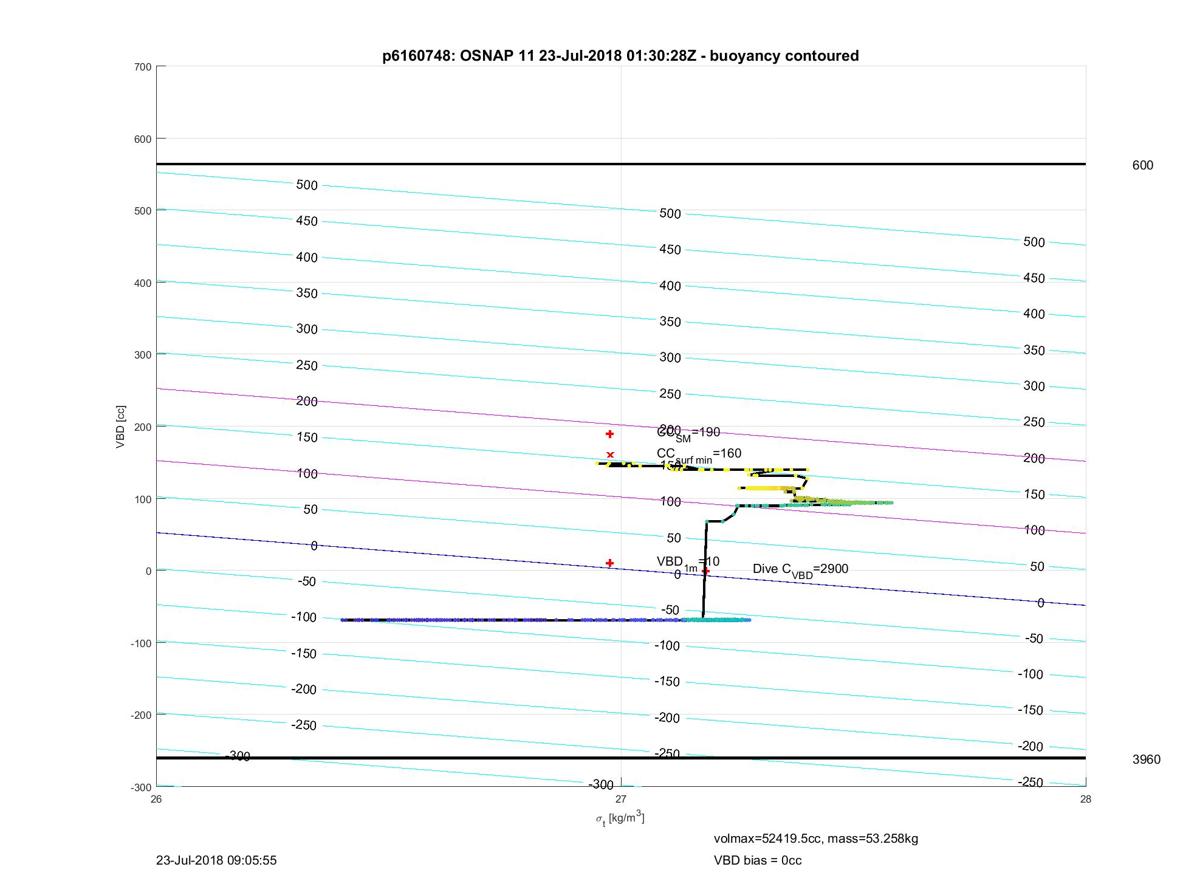Click the σt [kg/m³] x-axis label
Screen dimensions: 1200x885
coord(620,818)
